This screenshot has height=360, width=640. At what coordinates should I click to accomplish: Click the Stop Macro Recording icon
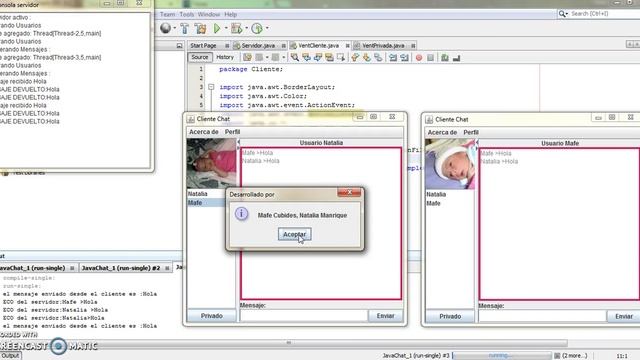click(430, 58)
